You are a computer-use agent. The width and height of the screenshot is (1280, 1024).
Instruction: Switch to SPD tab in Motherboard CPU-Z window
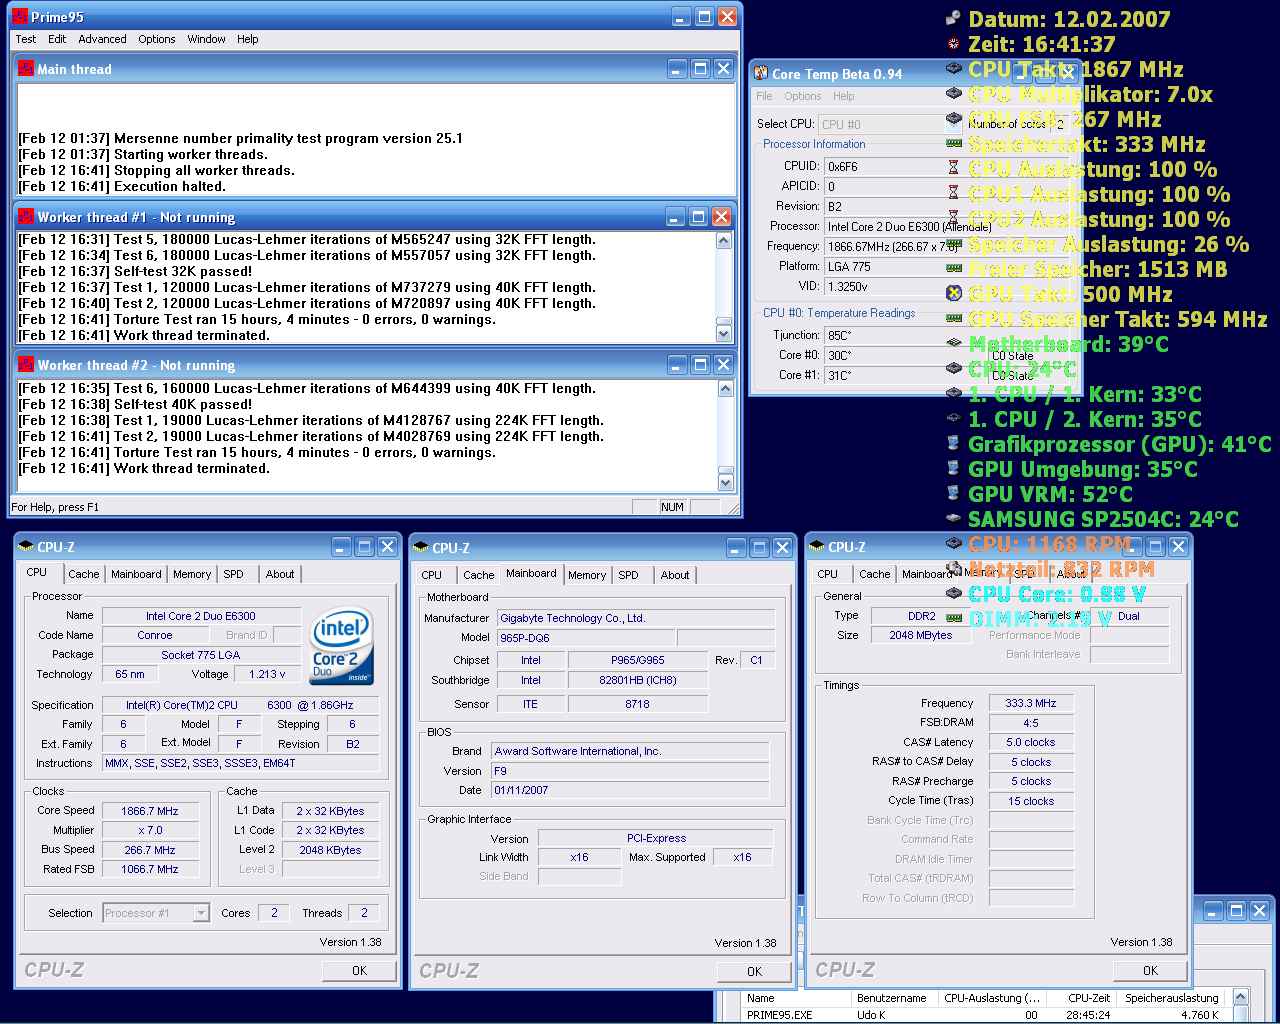[x=629, y=575]
